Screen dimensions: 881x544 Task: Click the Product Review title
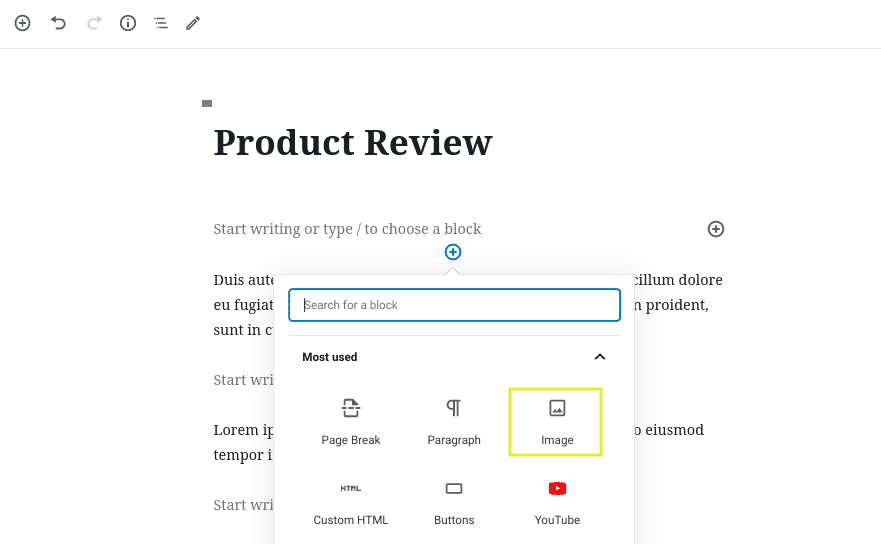[x=353, y=142]
